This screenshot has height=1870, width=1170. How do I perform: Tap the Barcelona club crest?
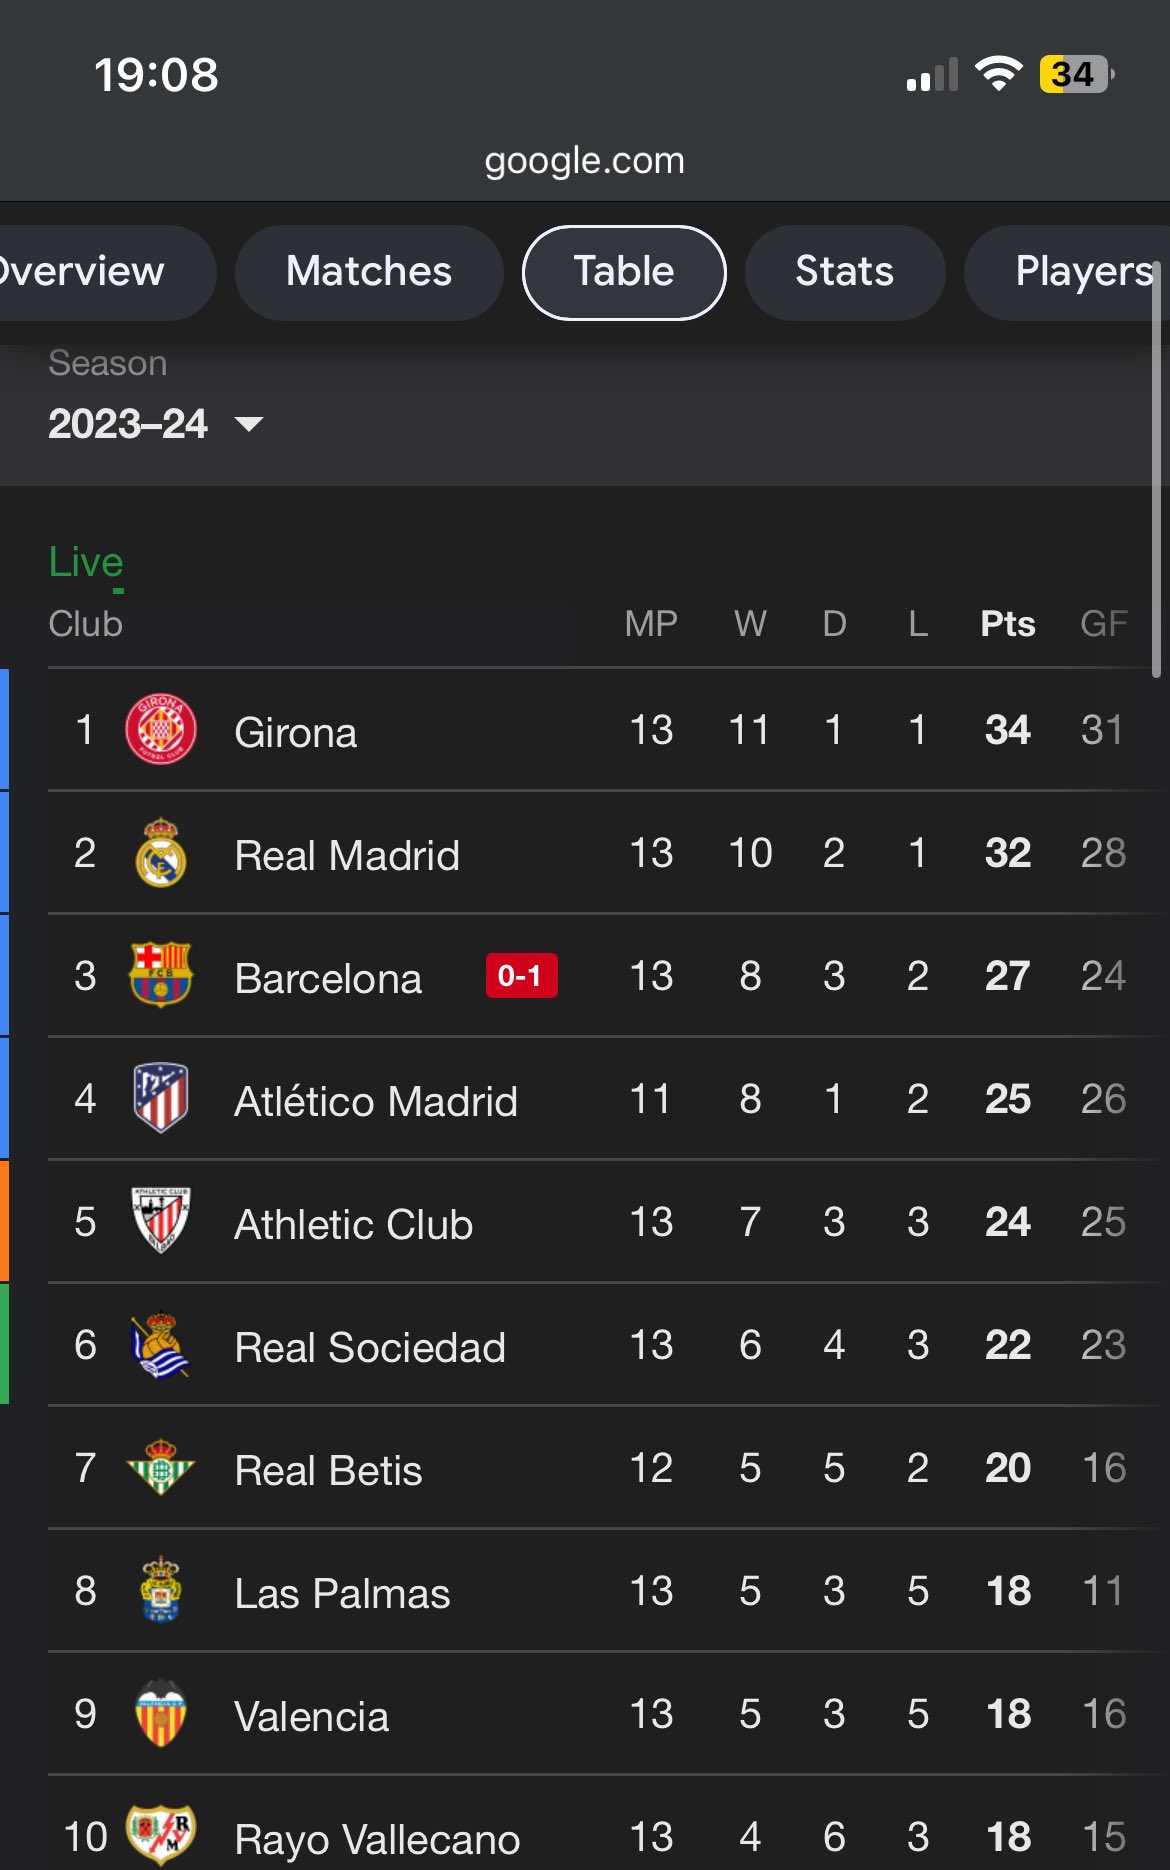tap(160, 975)
